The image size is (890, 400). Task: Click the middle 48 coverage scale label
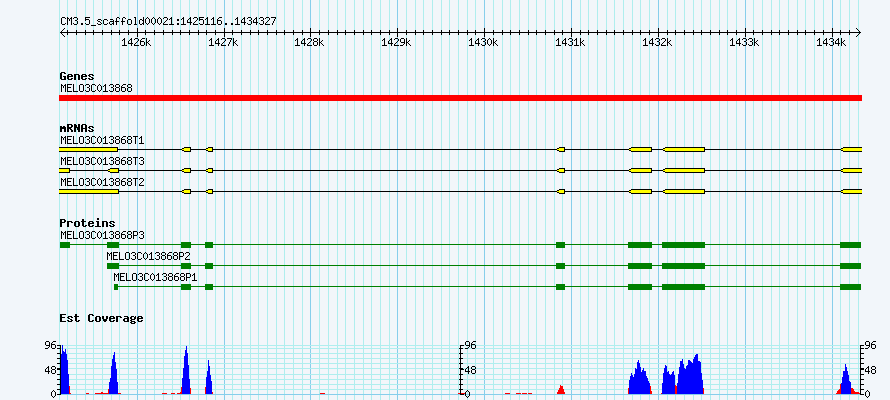(469, 370)
